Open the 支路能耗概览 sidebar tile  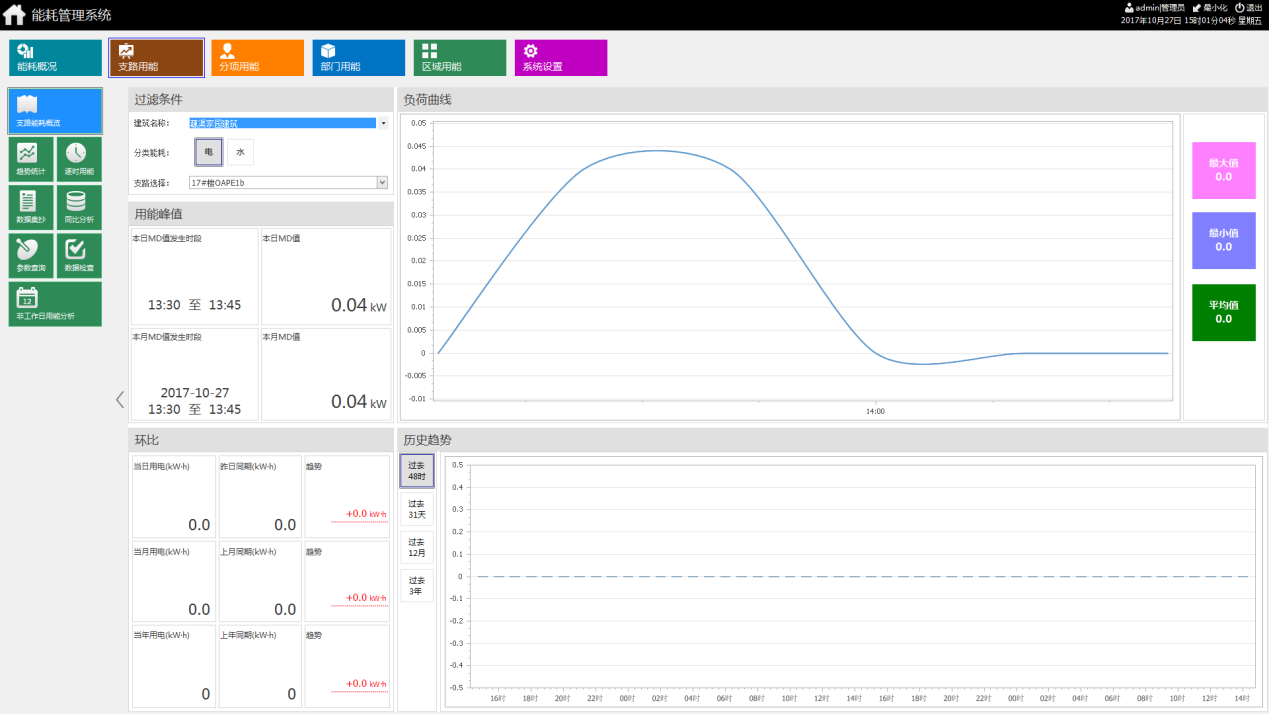click(55, 111)
